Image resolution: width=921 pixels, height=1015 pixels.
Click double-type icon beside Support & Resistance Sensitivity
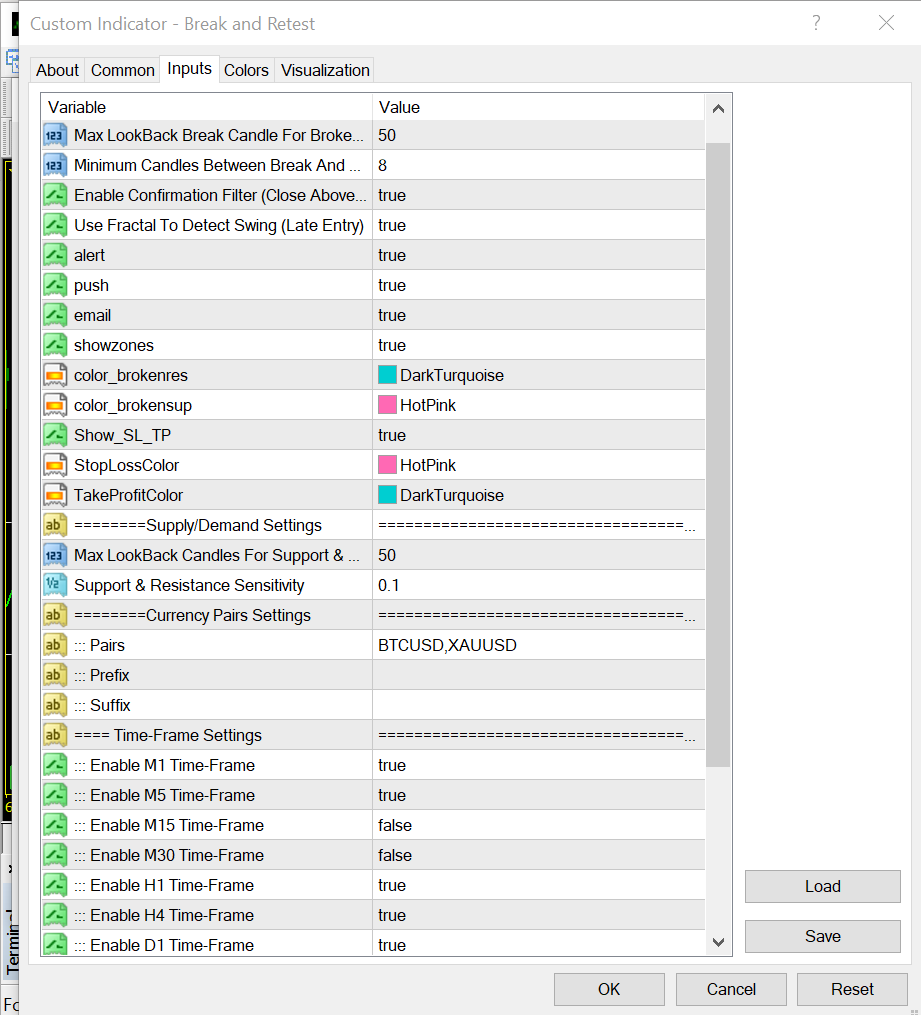[x=55, y=585]
